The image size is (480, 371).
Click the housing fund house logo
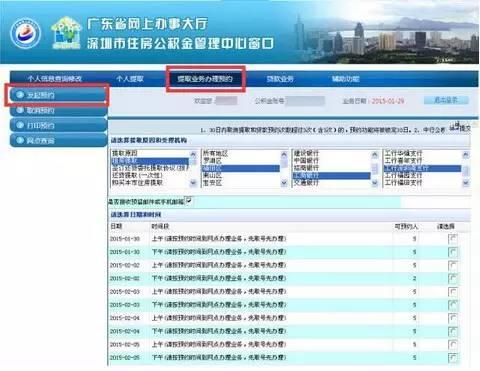coord(66,33)
